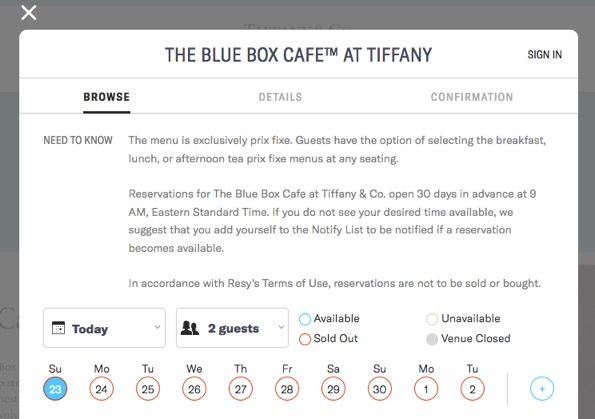Open the Today date dropdown

tap(104, 328)
